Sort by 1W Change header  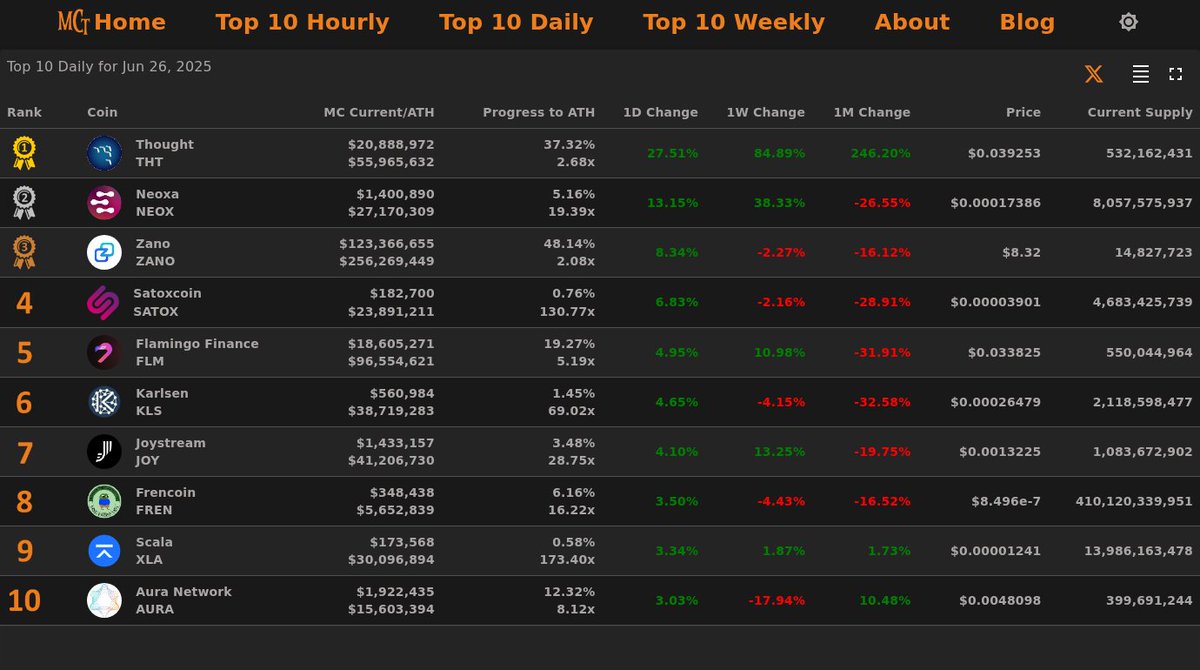765,112
